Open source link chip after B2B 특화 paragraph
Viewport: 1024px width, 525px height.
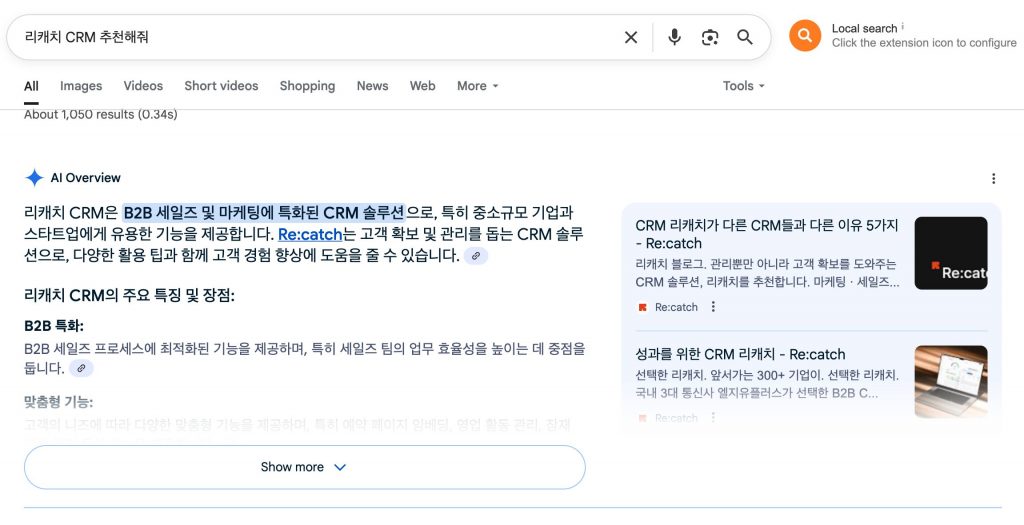tap(81, 368)
